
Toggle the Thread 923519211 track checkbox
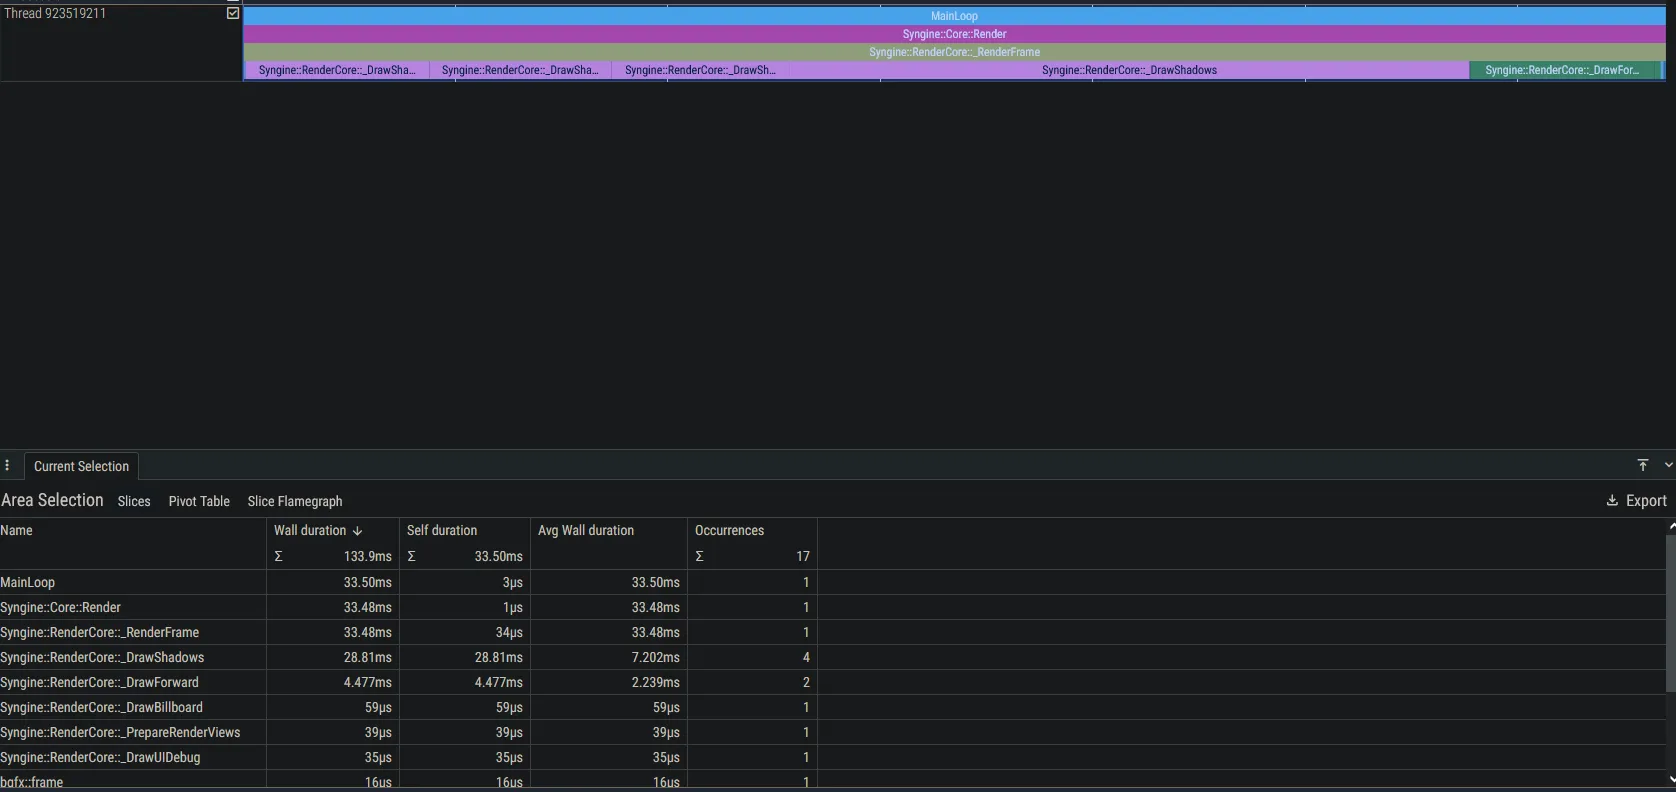coord(233,14)
